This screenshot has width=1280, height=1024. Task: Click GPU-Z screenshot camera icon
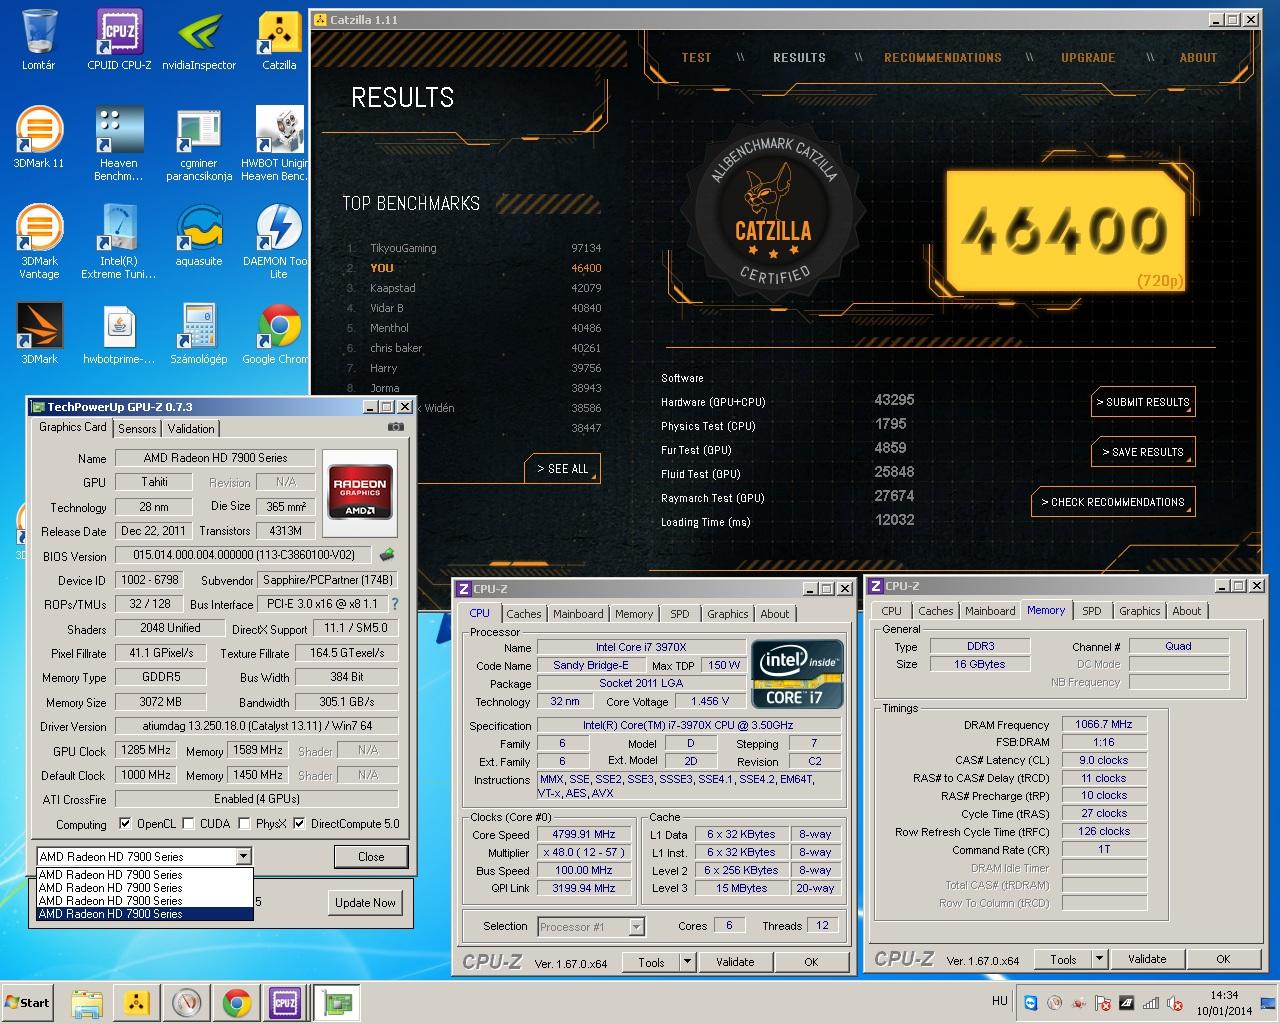396,427
